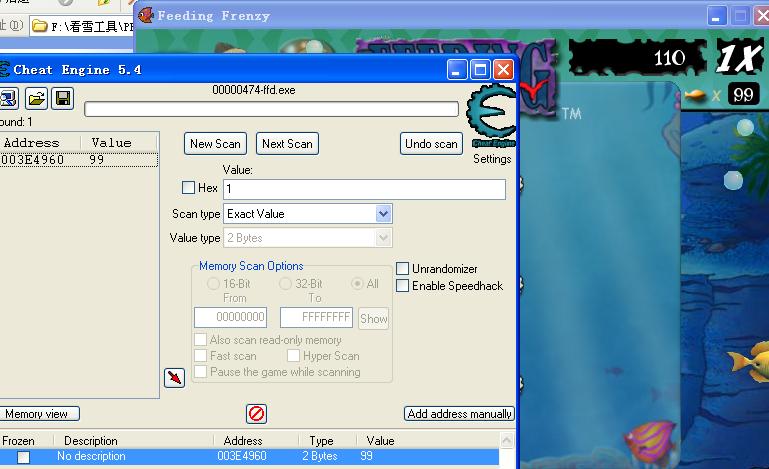This screenshot has width=769, height=469.
Task: Click the lives count 99 in game
Action: pos(743,94)
